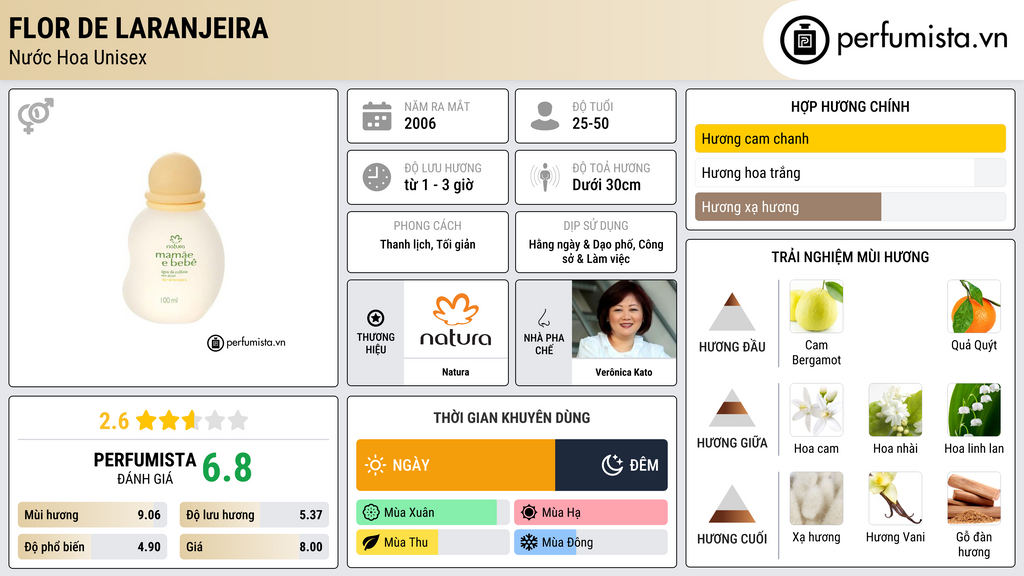This screenshot has width=1024, height=576.
Task: Click the FLOR DE LARANJEIRA title
Action: click(138, 28)
